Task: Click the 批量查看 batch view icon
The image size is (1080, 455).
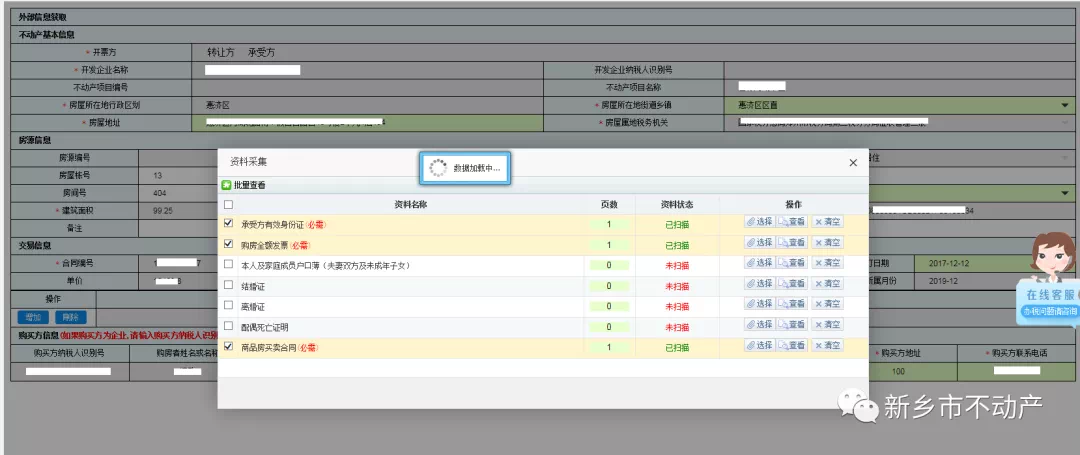Action: pos(226,185)
